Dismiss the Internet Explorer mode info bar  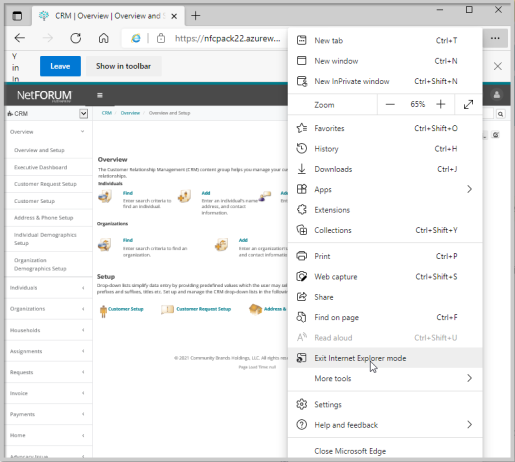(498, 66)
